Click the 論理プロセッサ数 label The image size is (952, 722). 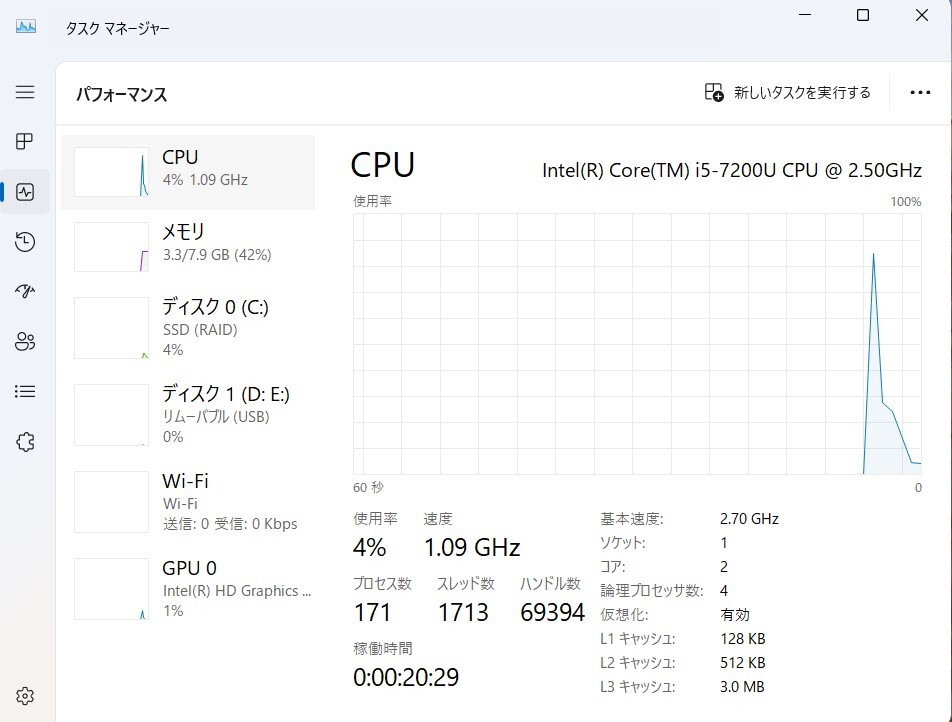point(651,591)
